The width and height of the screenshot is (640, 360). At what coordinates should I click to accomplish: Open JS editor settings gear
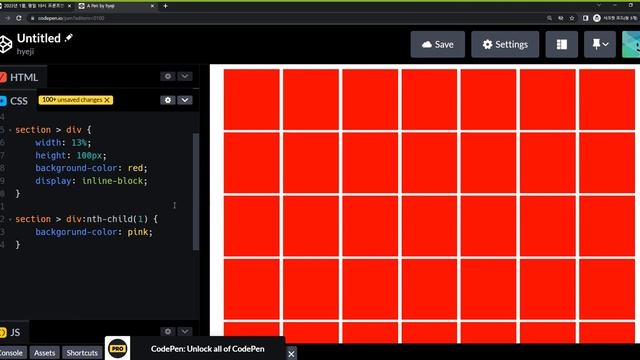click(168, 331)
